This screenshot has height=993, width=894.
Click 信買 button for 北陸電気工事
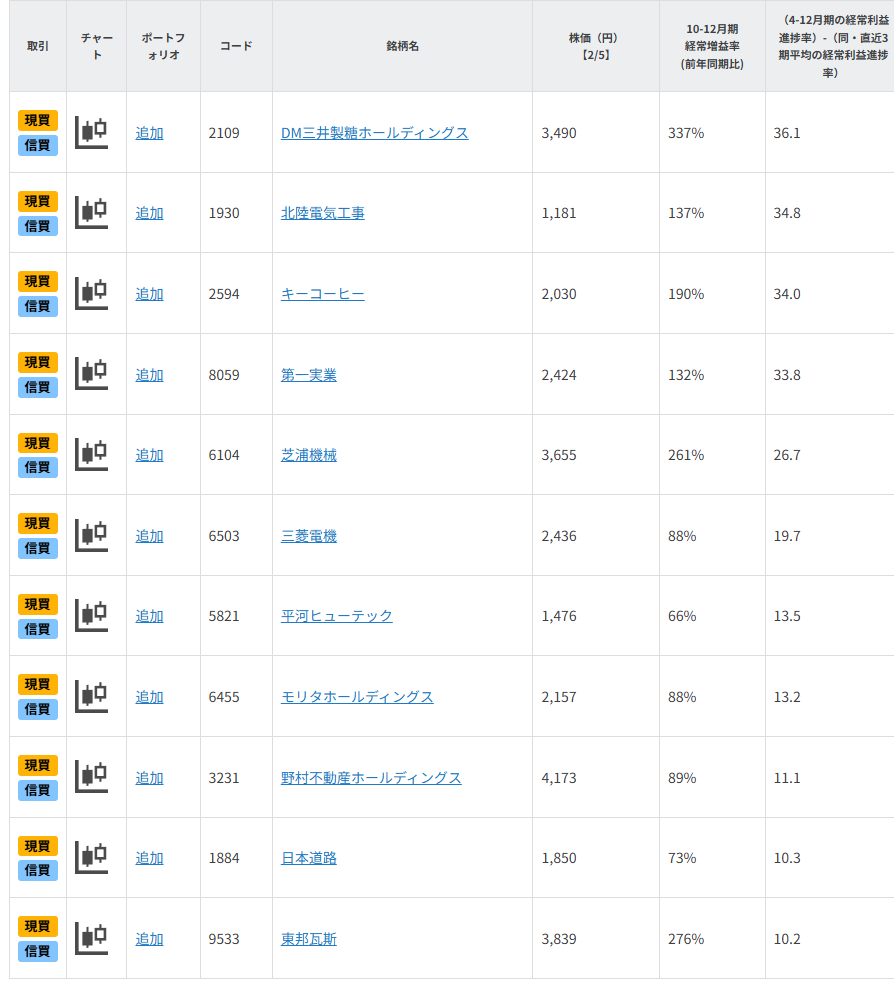(38, 226)
